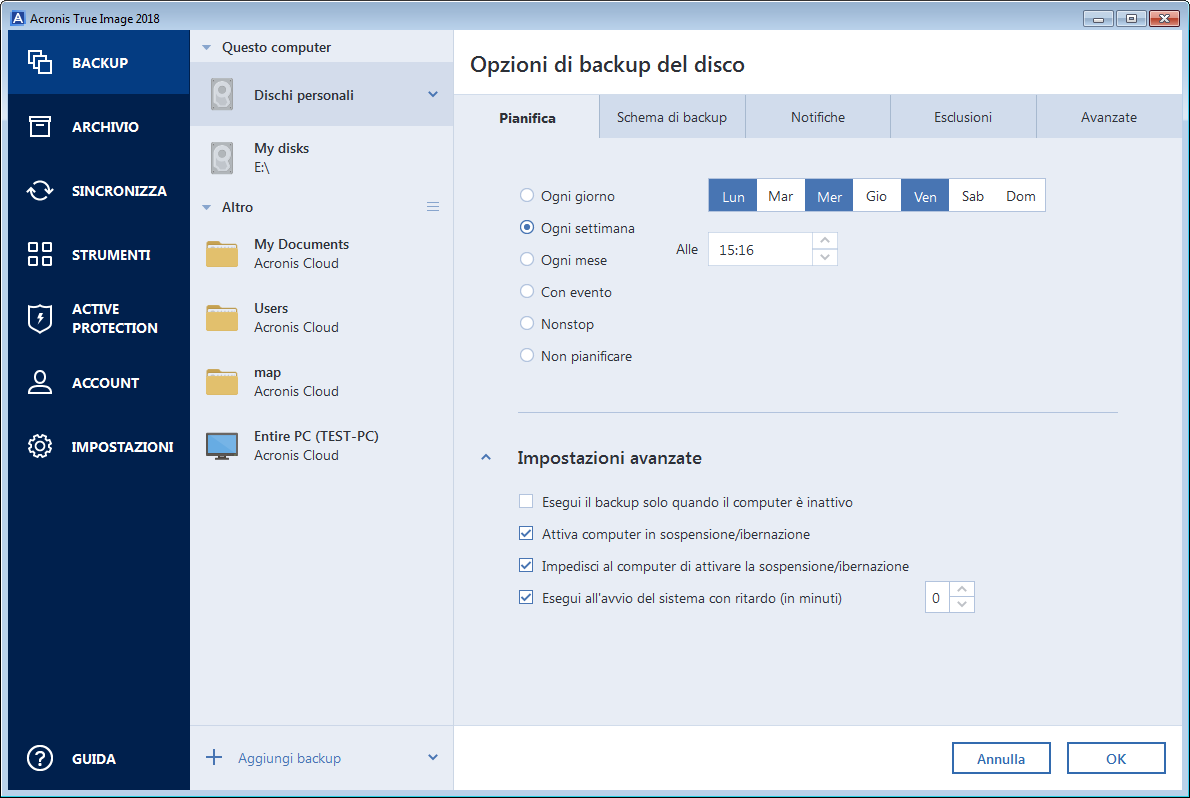The width and height of the screenshot is (1190, 798).
Task: Select the Dischi personali disk icon
Action: click(222, 95)
